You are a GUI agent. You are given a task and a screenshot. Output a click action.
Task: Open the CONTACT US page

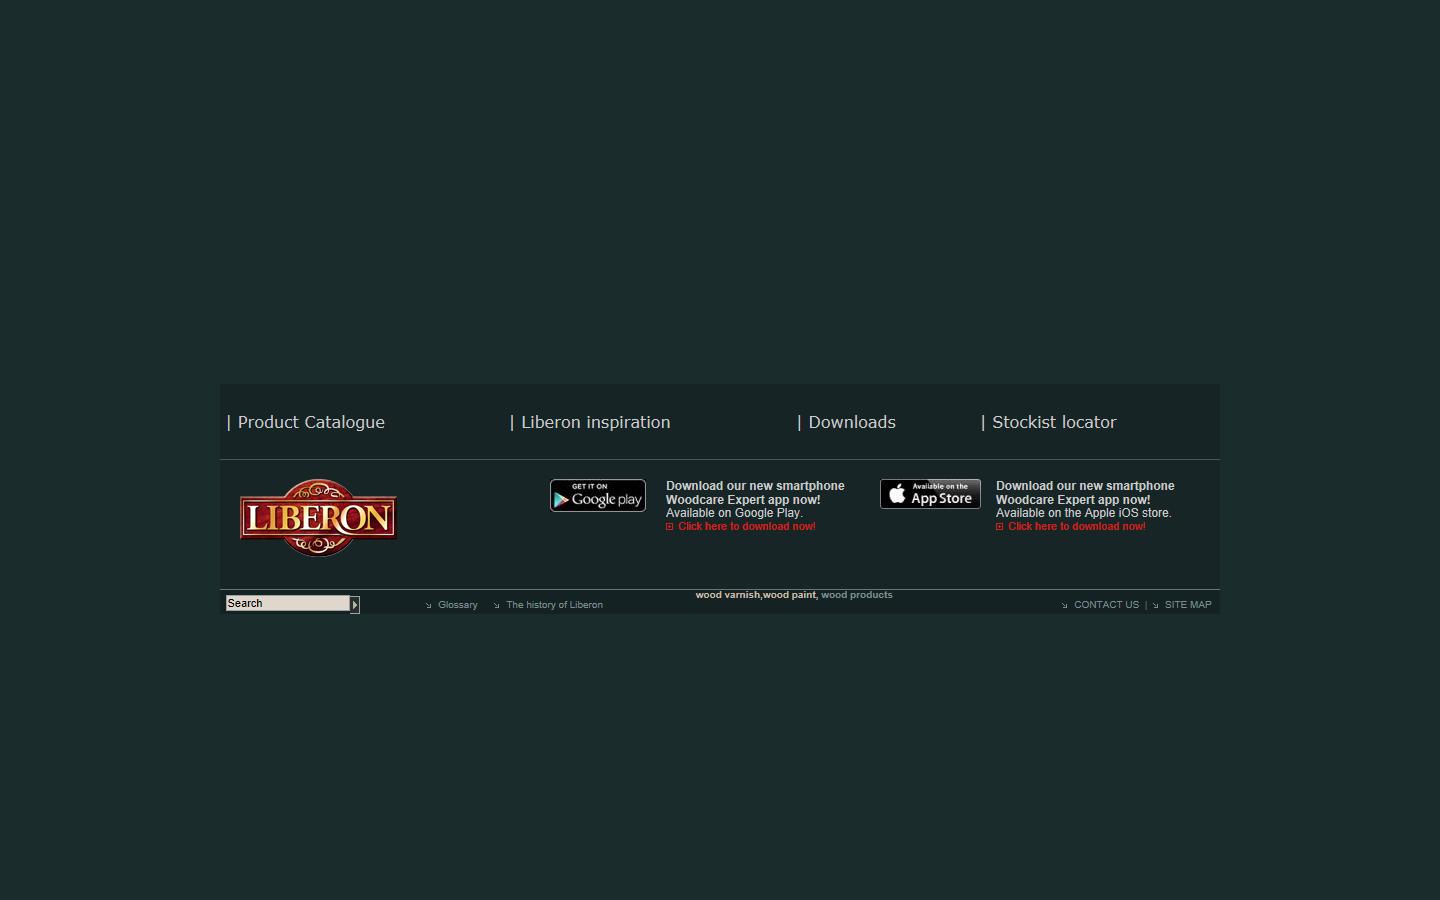point(1106,605)
